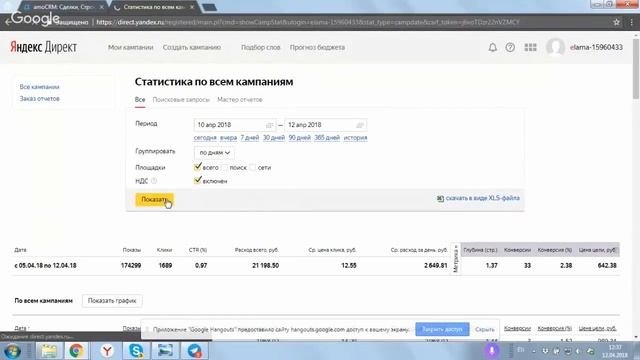Set period to 365 дней

[x=327, y=138]
